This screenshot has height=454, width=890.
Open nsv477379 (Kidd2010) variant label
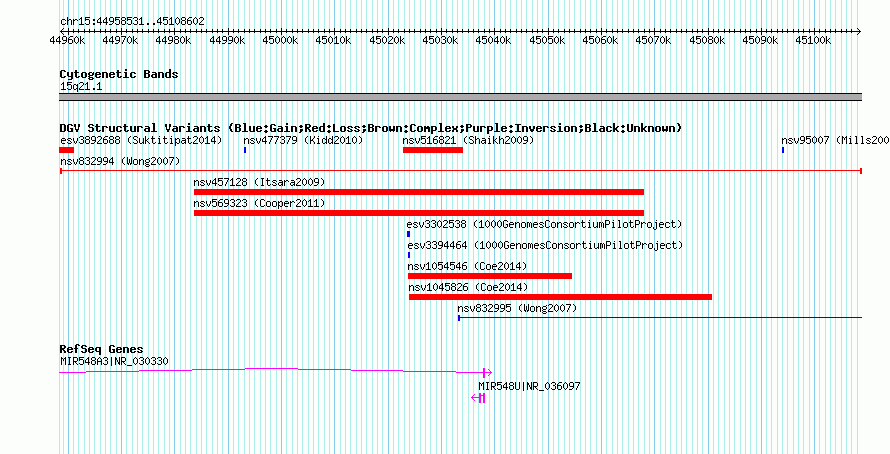click(303, 140)
